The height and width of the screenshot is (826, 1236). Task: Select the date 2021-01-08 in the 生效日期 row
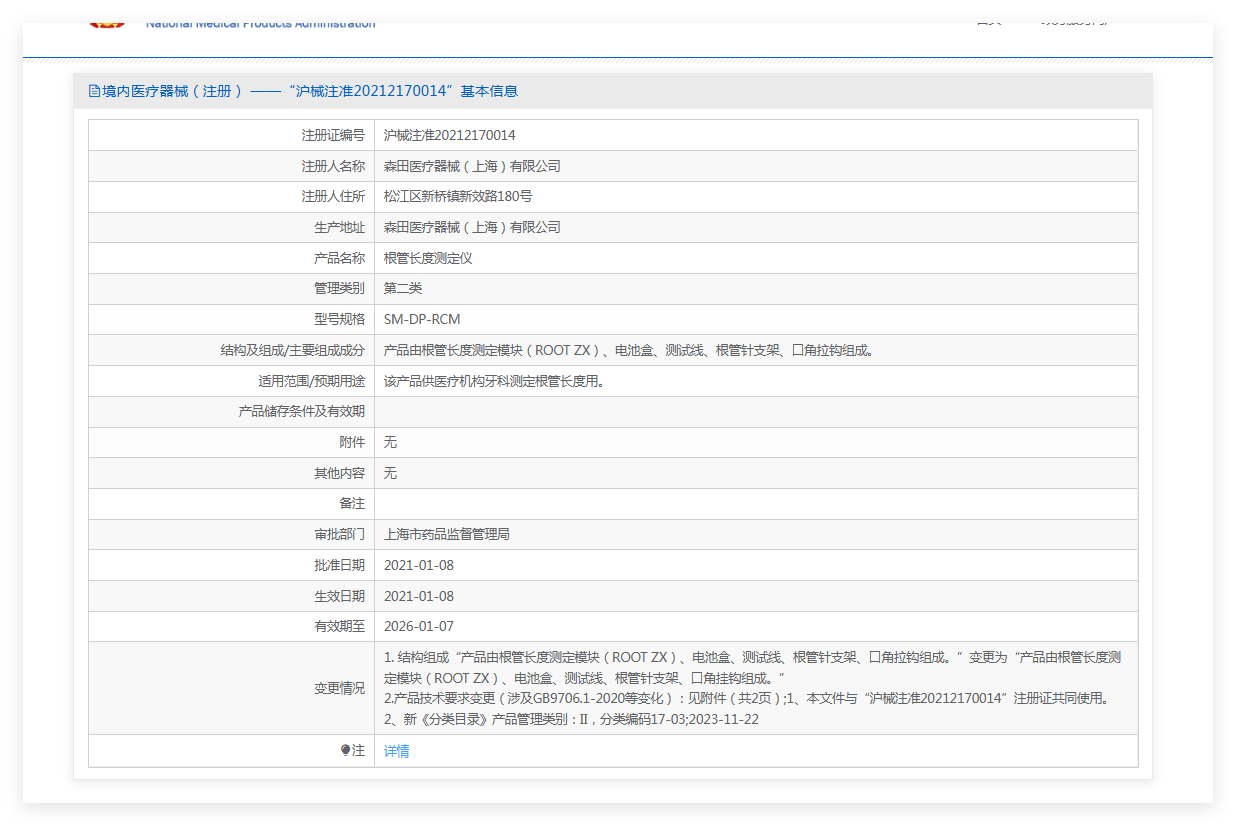(x=419, y=596)
